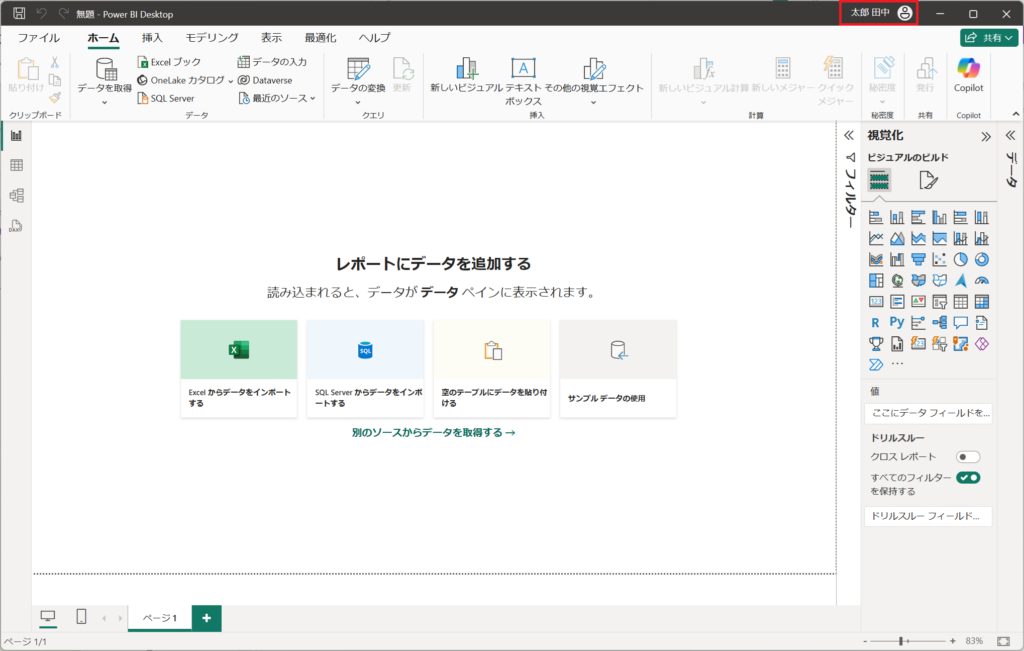Switch to mobile layout icon at bottom
The image size is (1024, 651).
[82, 617]
